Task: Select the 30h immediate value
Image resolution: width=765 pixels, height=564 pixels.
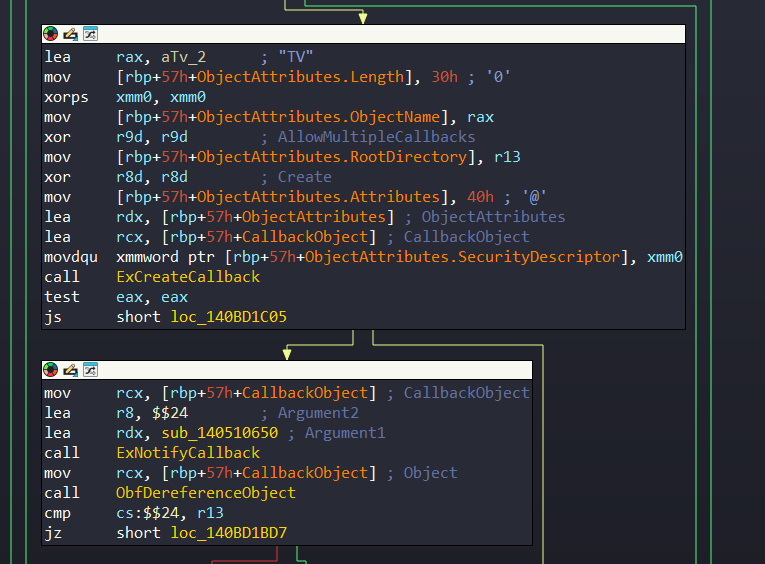Action: [444, 77]
